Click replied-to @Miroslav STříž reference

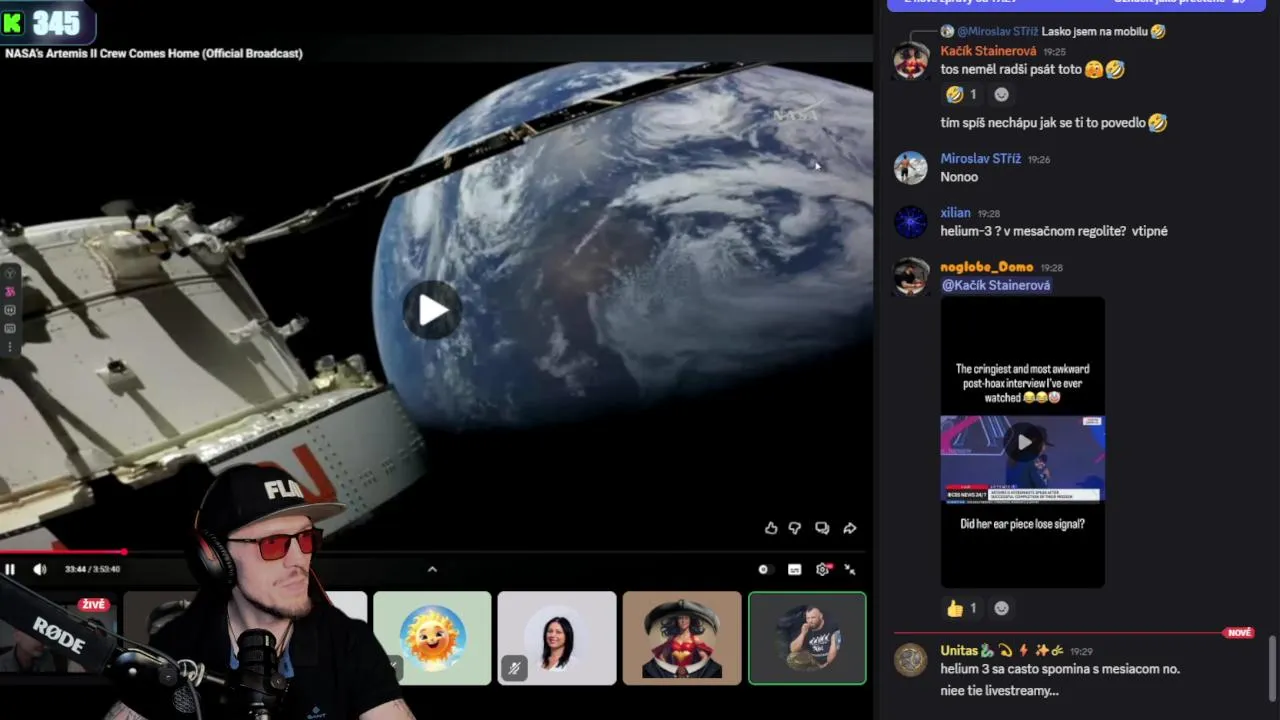click(x=998, y=32)
